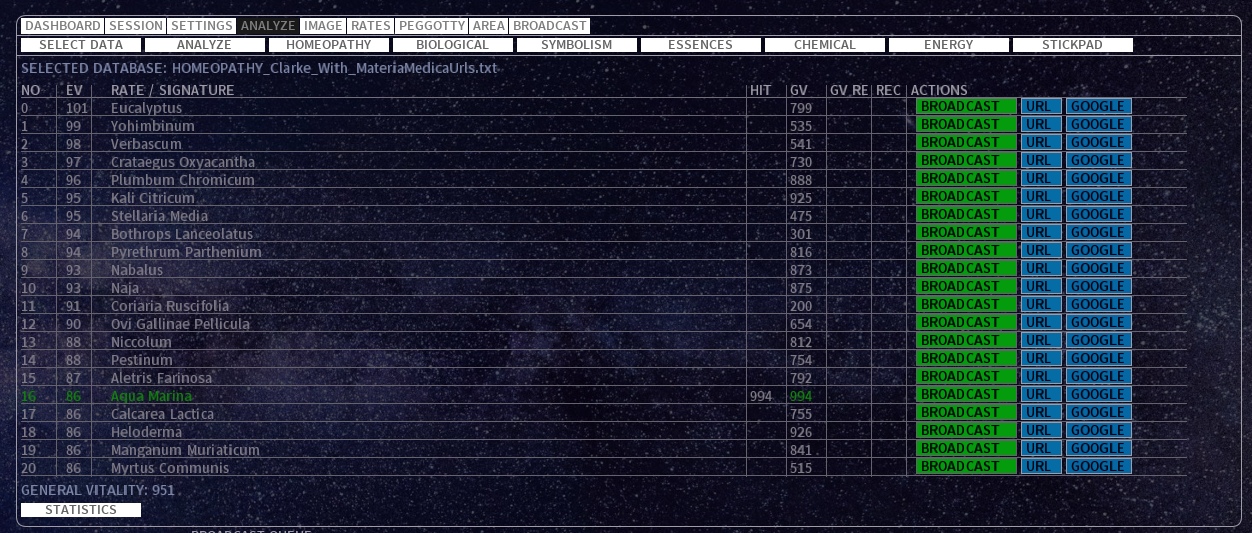Open URL for Yohimbinum
The image size is (1252, 533).
coord(1040,125)
